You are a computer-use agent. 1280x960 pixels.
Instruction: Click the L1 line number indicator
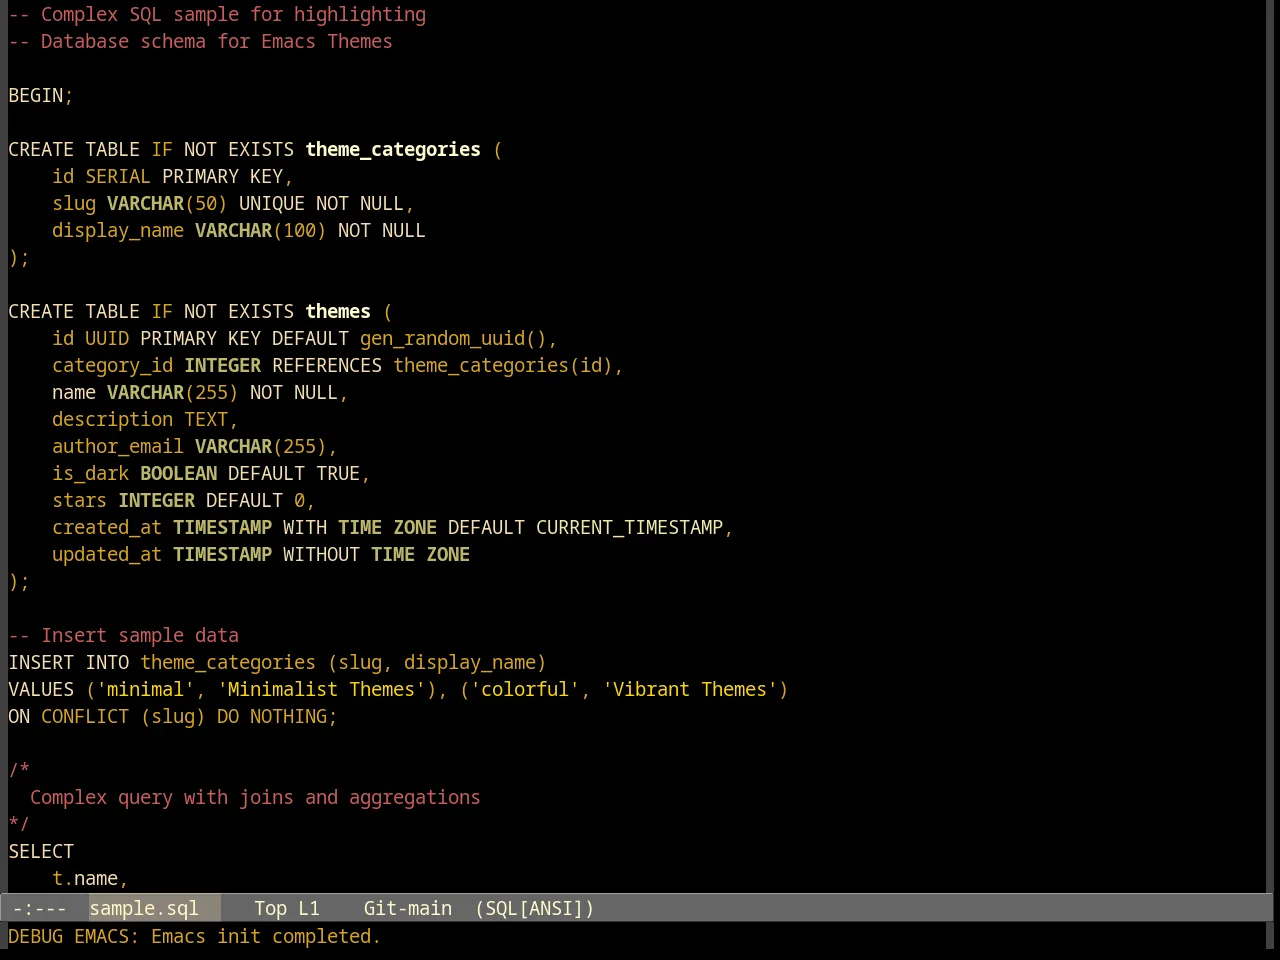(x=309, y=908)
